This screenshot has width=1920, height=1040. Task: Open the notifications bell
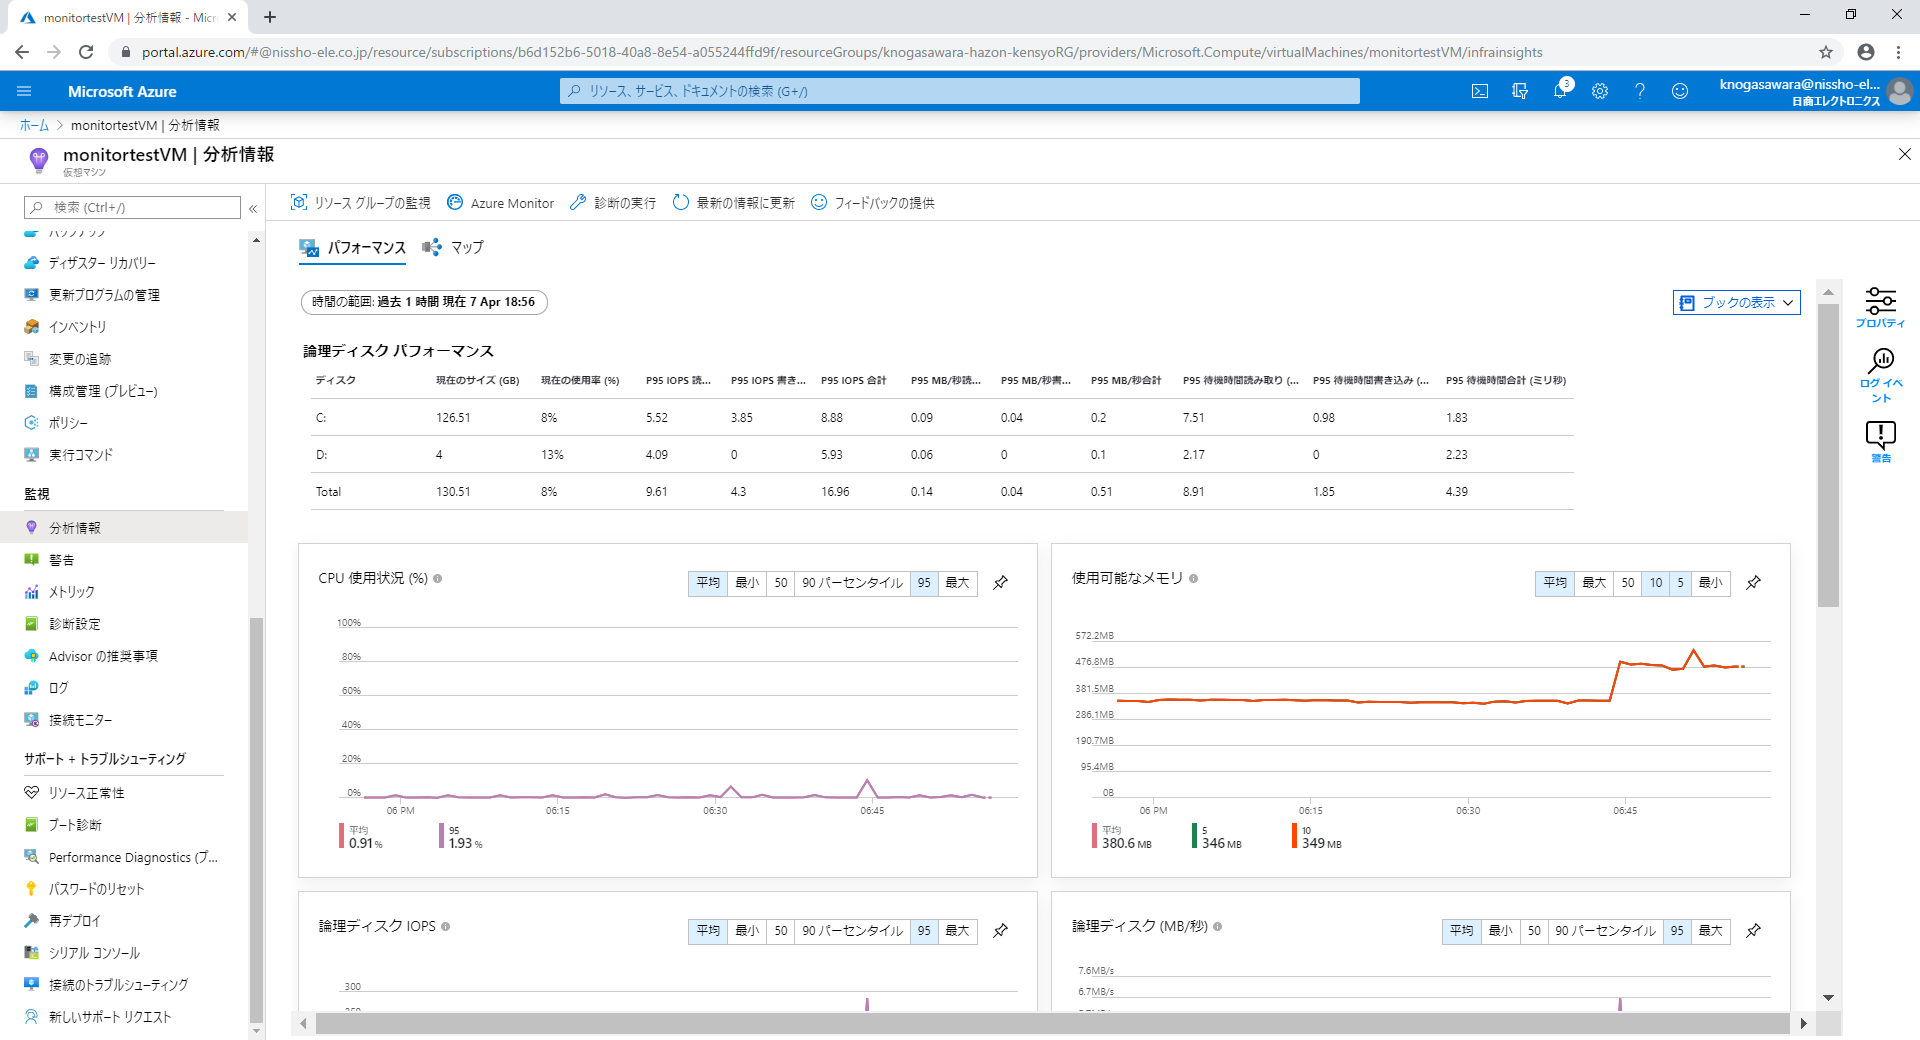tap(1559, 91)
